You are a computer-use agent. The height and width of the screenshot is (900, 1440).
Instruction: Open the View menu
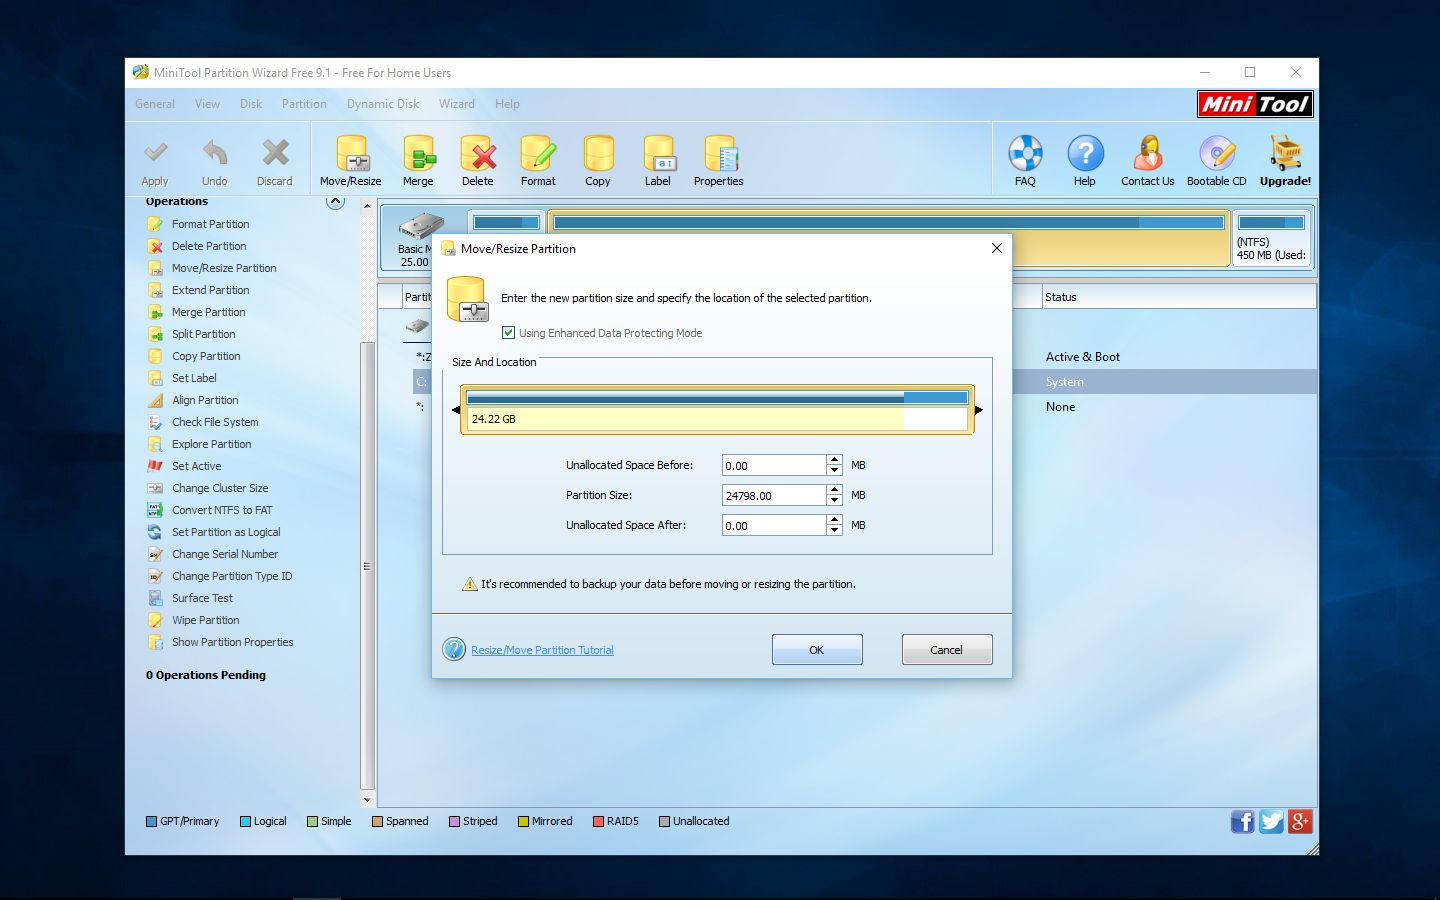pyautogui.click(x=207, y=104)
